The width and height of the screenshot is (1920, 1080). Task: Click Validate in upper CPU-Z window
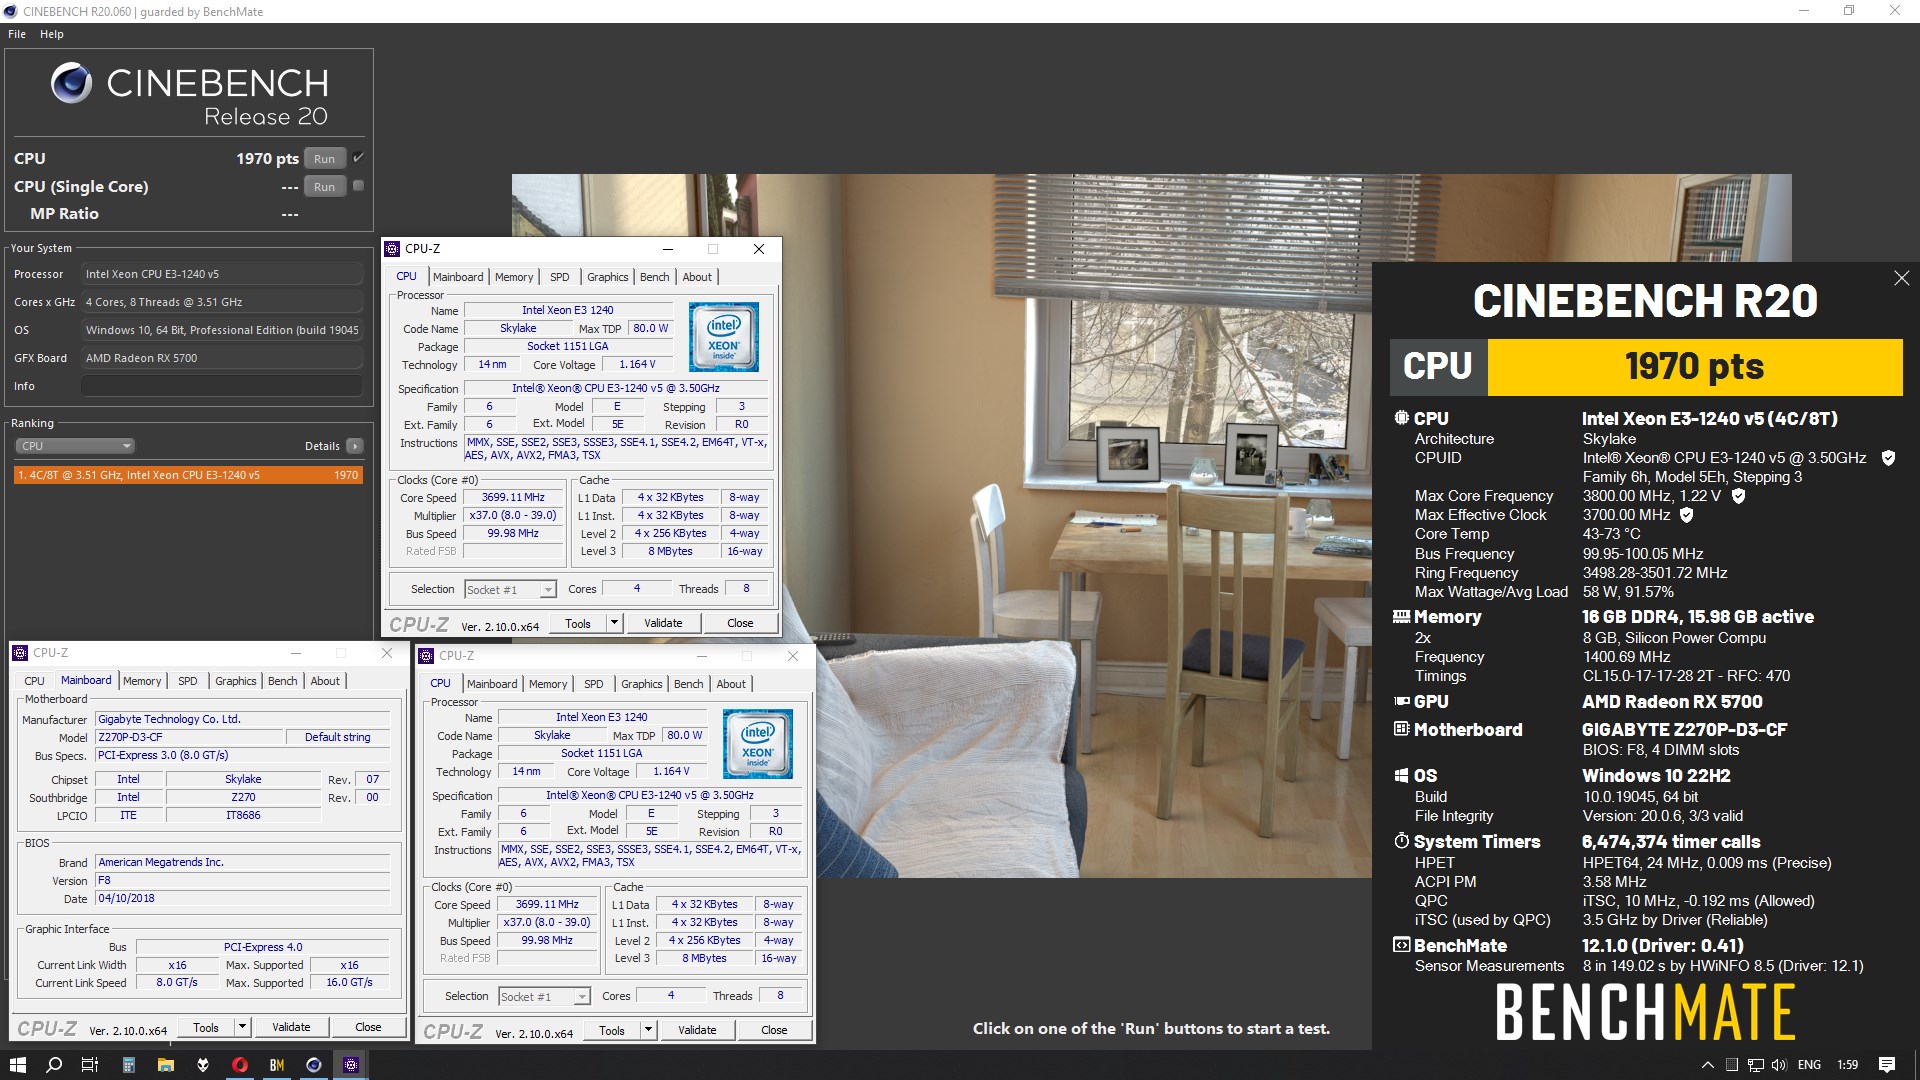663,623
